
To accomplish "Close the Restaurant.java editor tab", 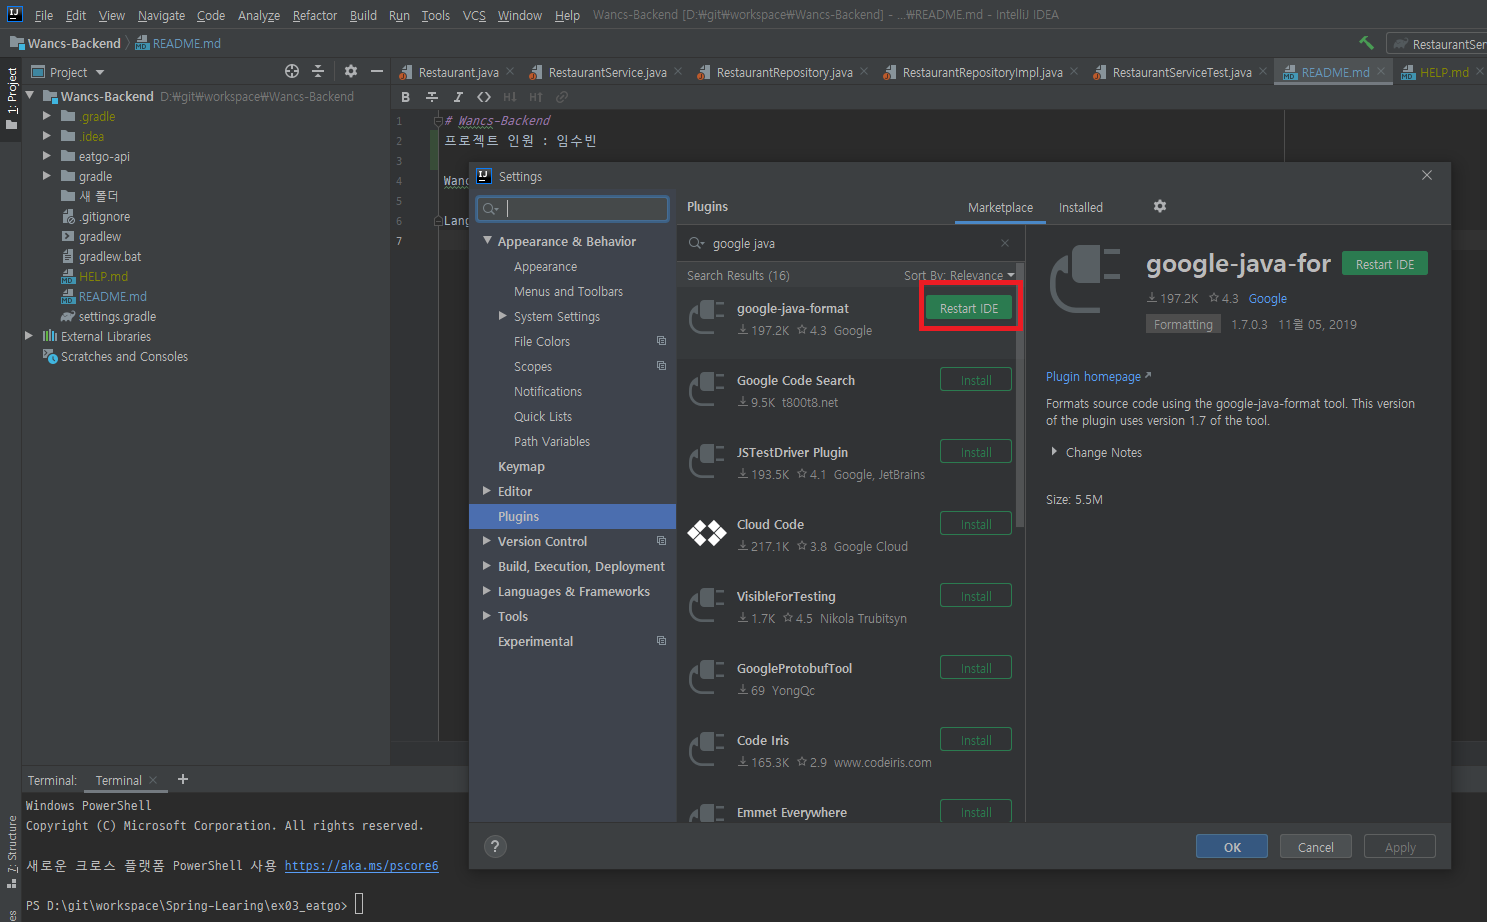I will [x=510, y=71].
